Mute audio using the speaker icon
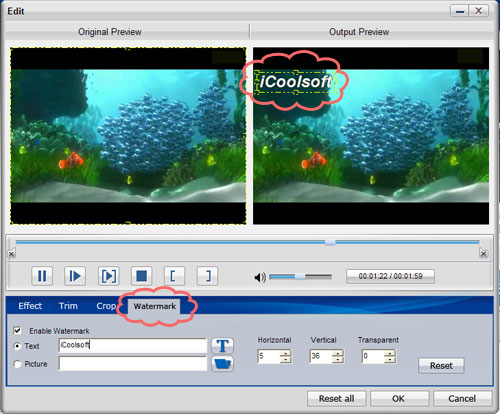The height and width of the screenshot is (414, 500). pos(260,277)
